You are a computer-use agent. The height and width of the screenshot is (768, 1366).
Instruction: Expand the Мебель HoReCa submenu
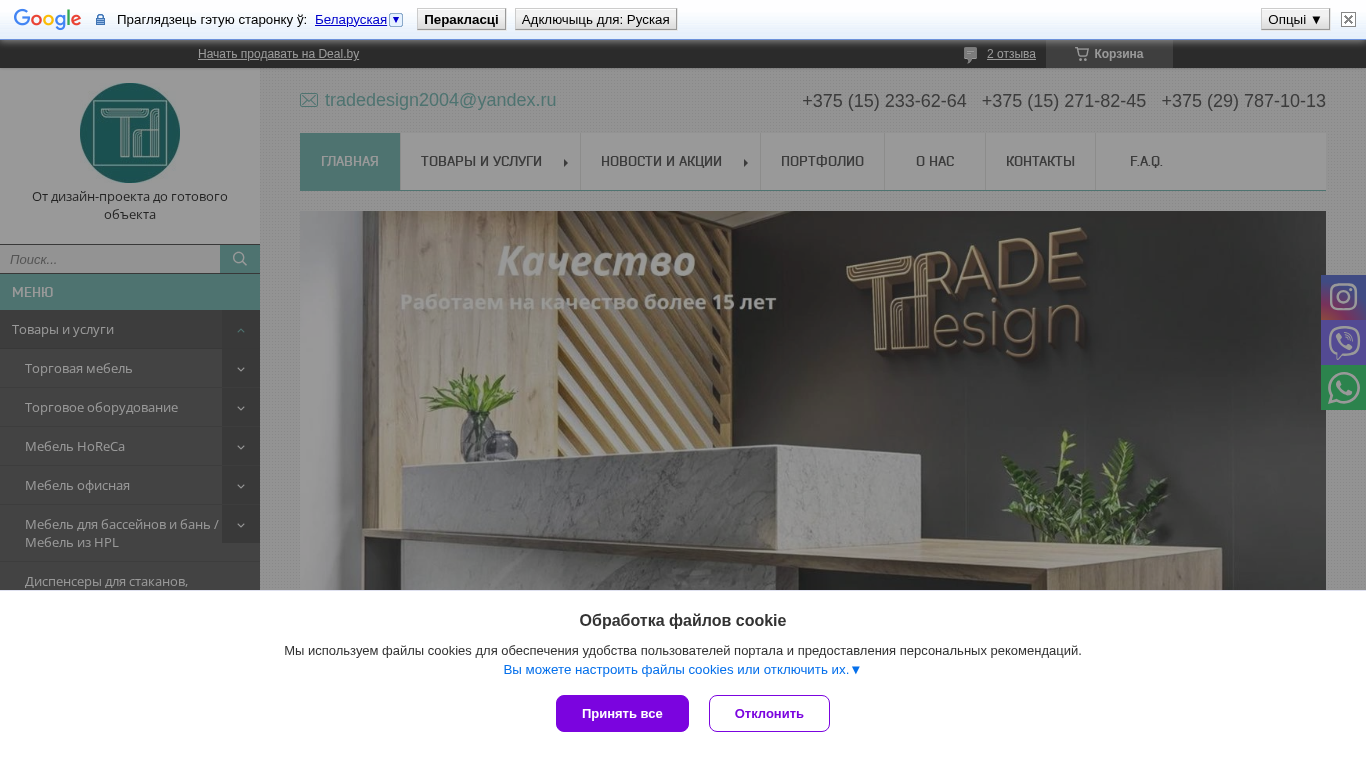pos(241,447)
